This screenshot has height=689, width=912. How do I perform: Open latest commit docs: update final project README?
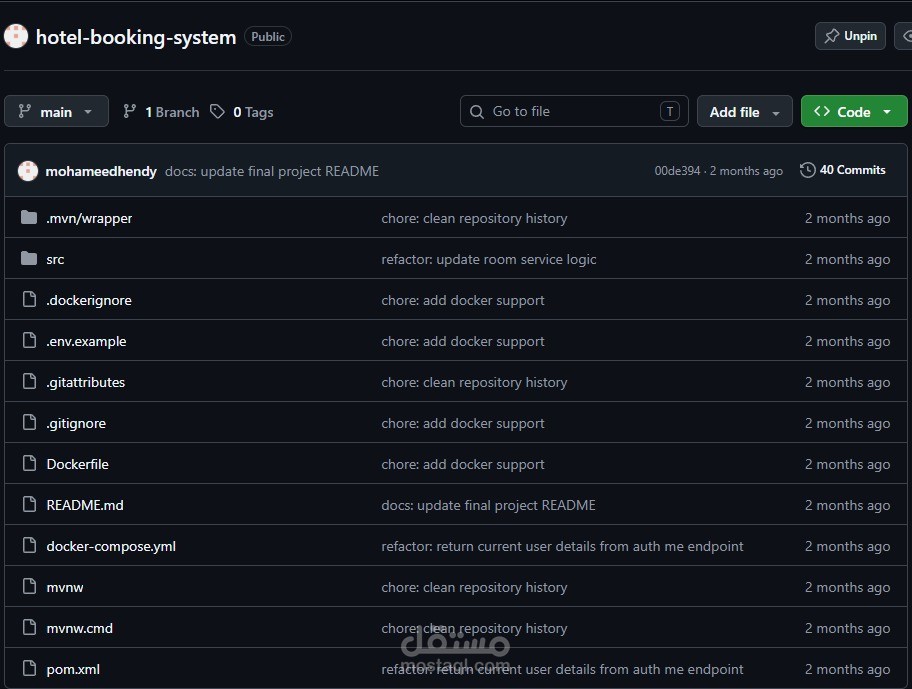(272, 171)
